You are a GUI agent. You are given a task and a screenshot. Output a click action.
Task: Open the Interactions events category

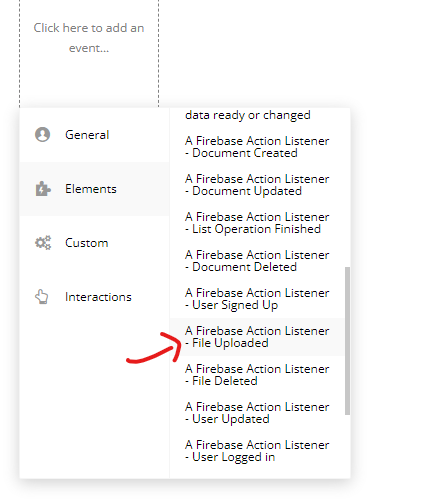(95, 297)
